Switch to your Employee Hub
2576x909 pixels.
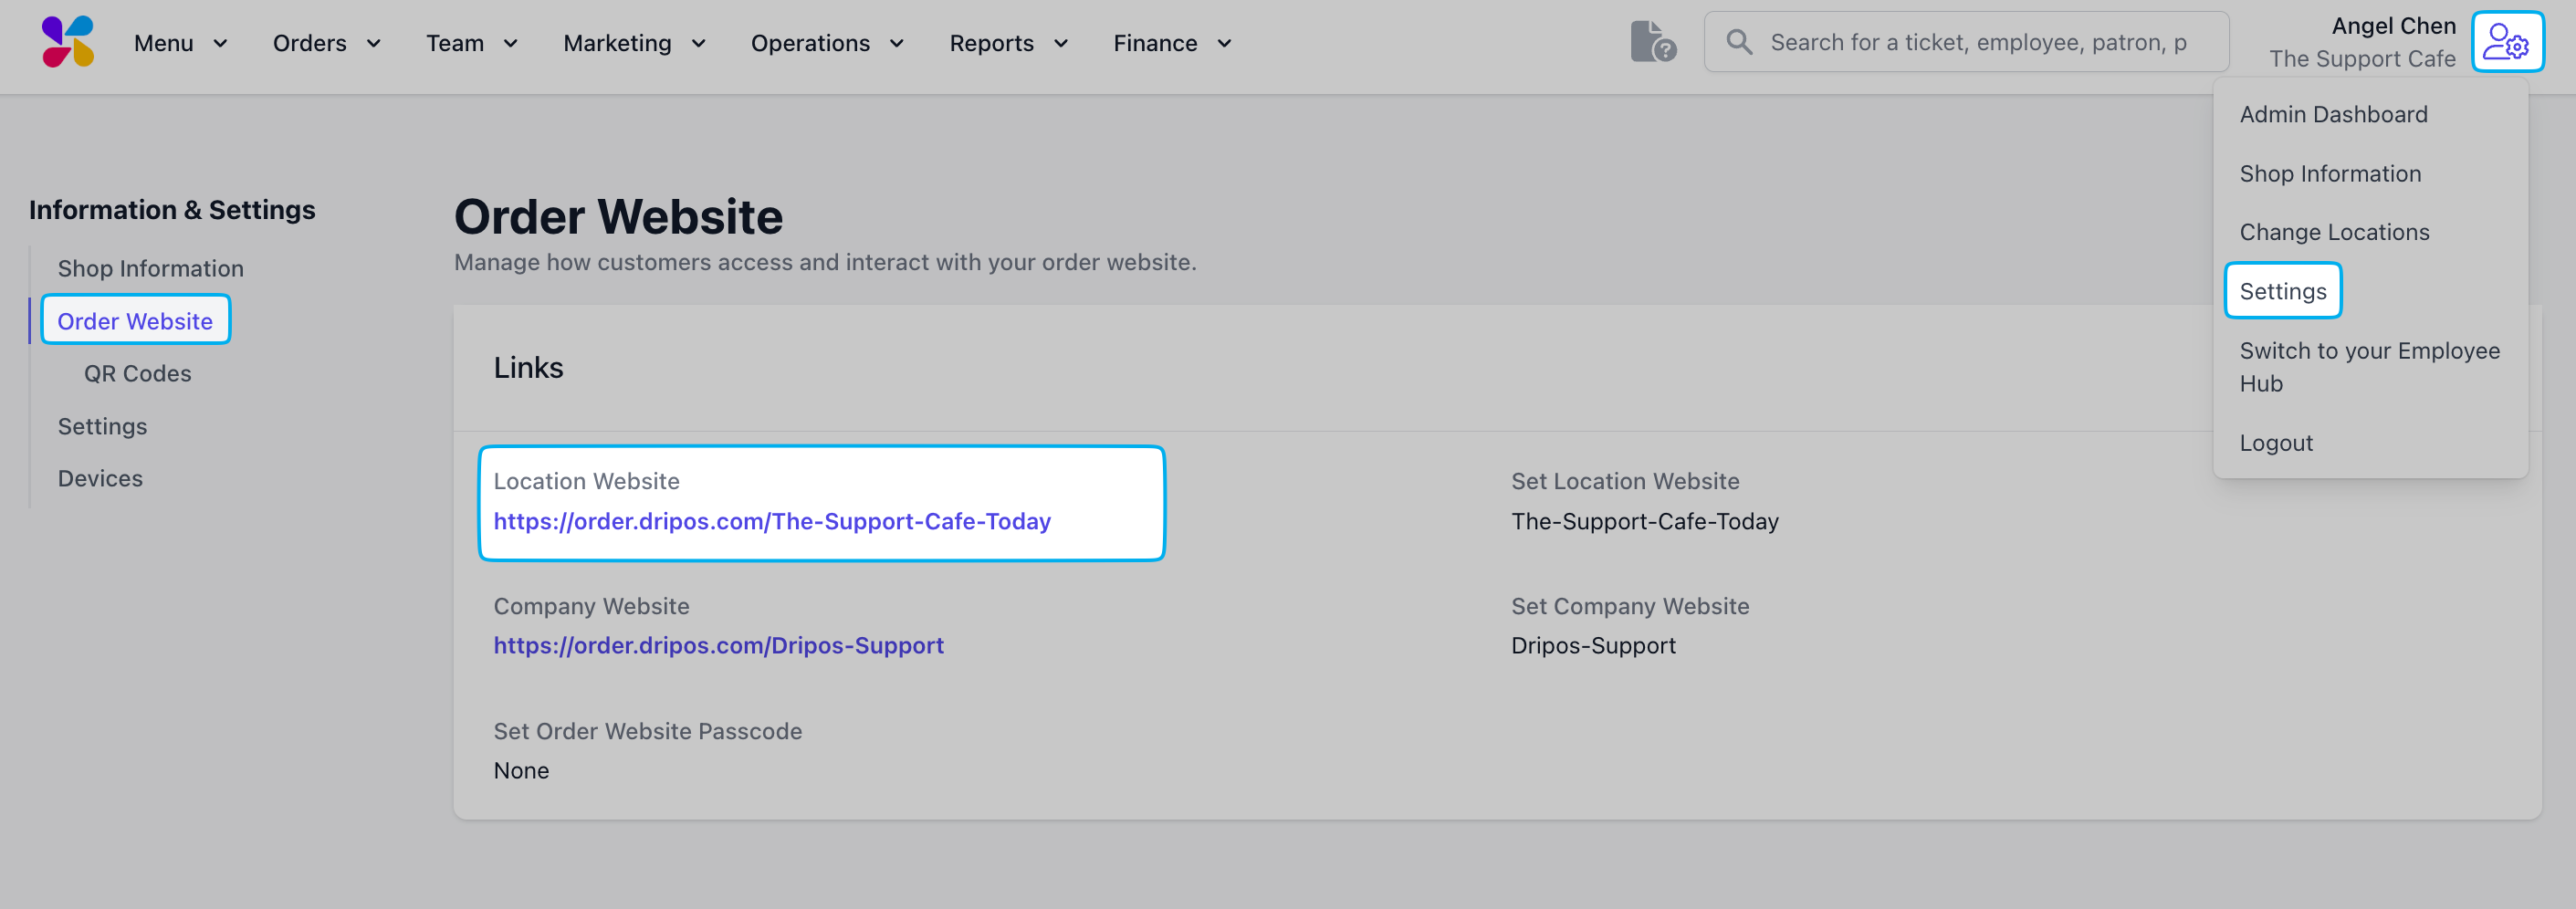tap(2369, 367)
